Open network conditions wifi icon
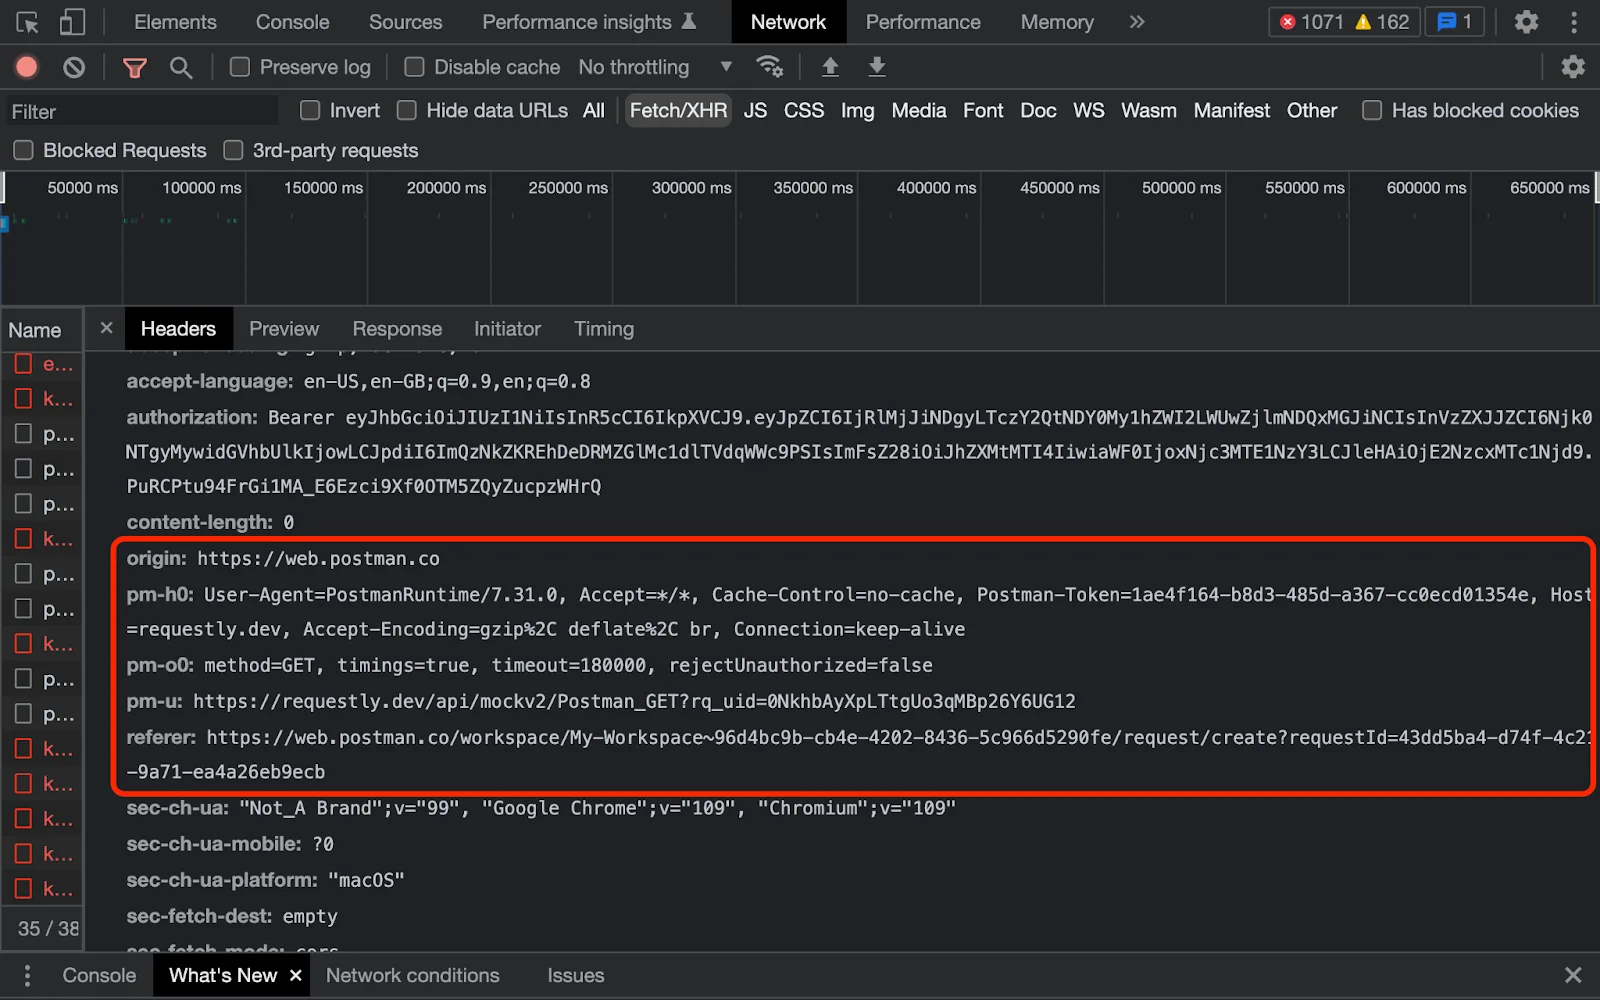The width and height of the screenshot is (1600, 1000). pyautogui.click(x=769, y=67)
